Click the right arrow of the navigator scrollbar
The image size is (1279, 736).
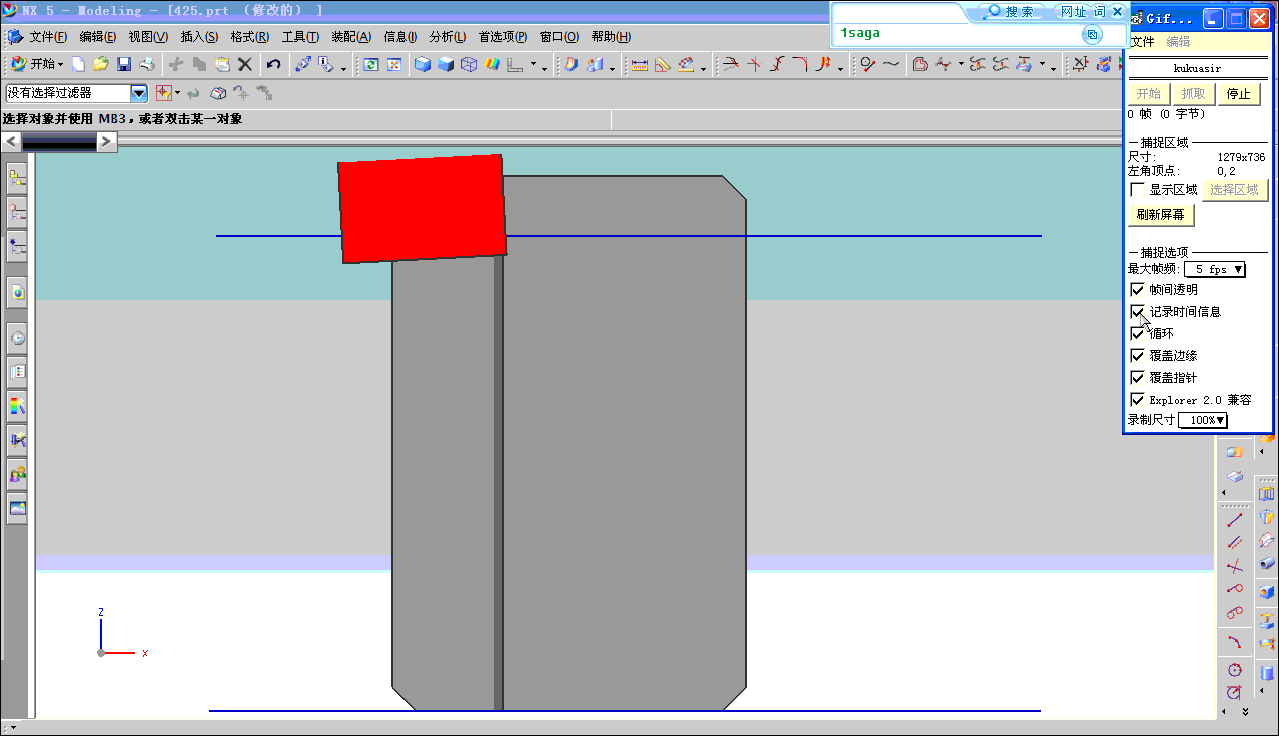(x=107, y=142)
